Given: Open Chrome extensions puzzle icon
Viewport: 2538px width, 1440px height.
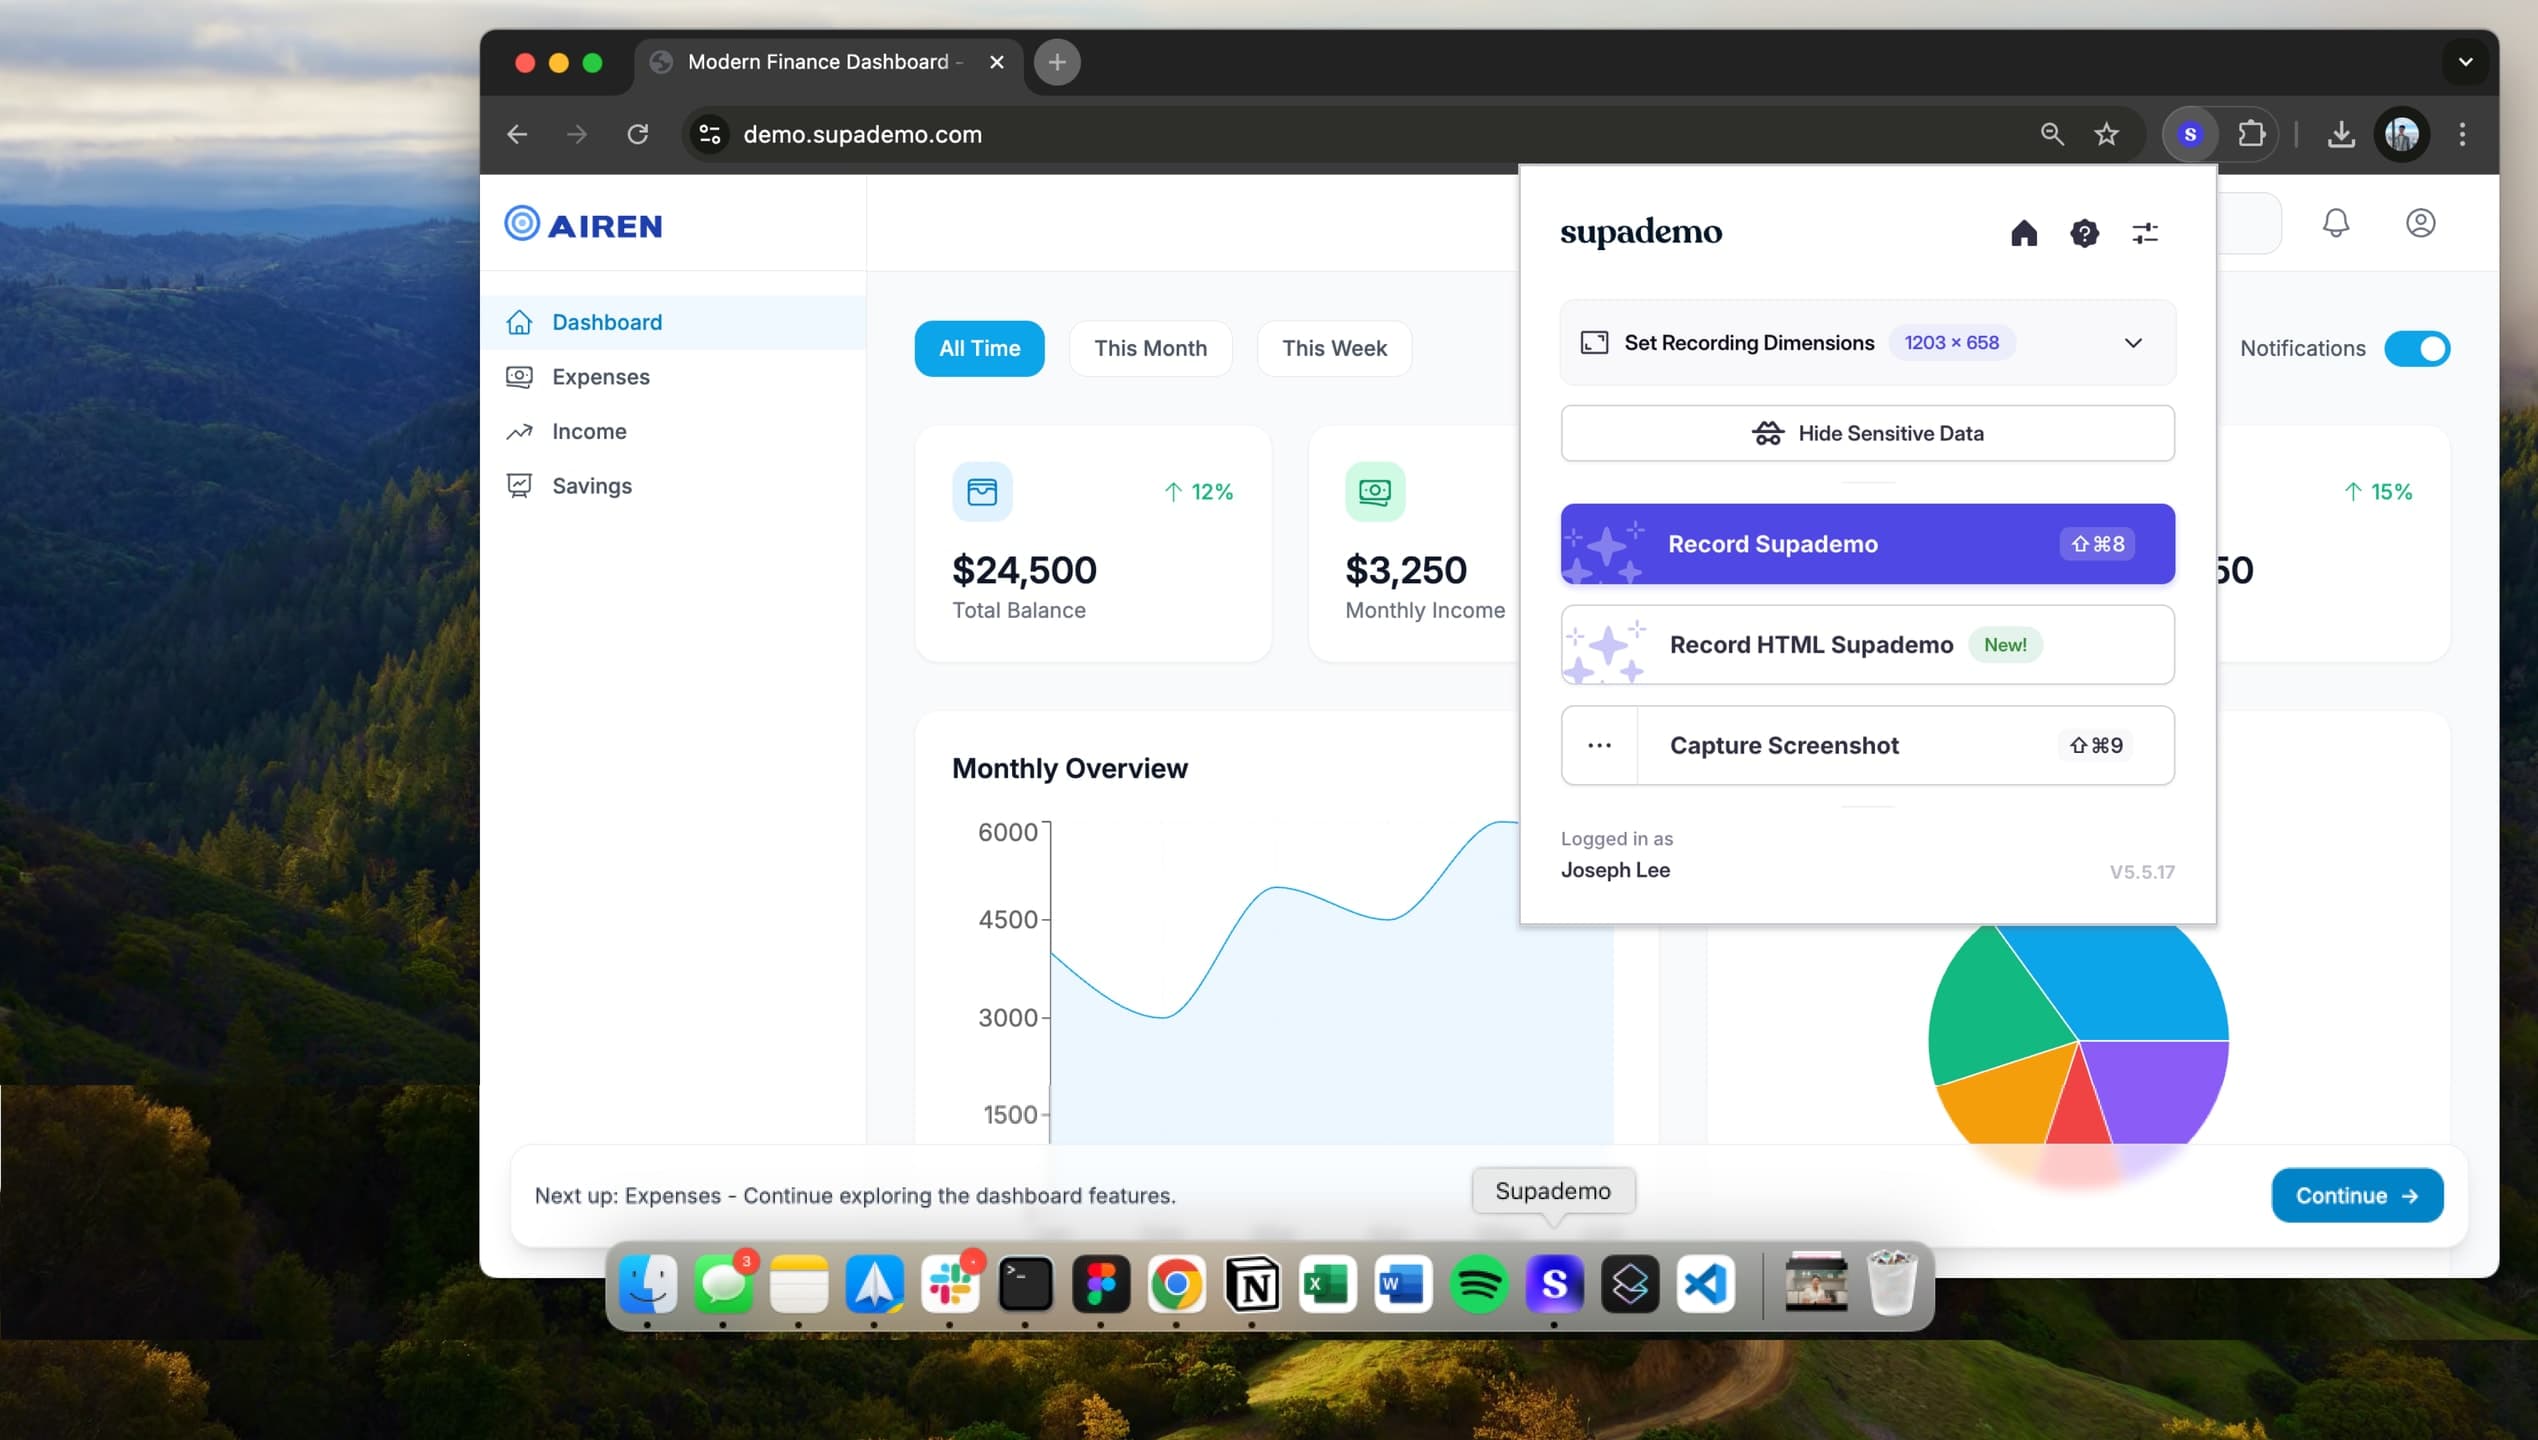Looking at the screenshot, I should pos(2251,134).
